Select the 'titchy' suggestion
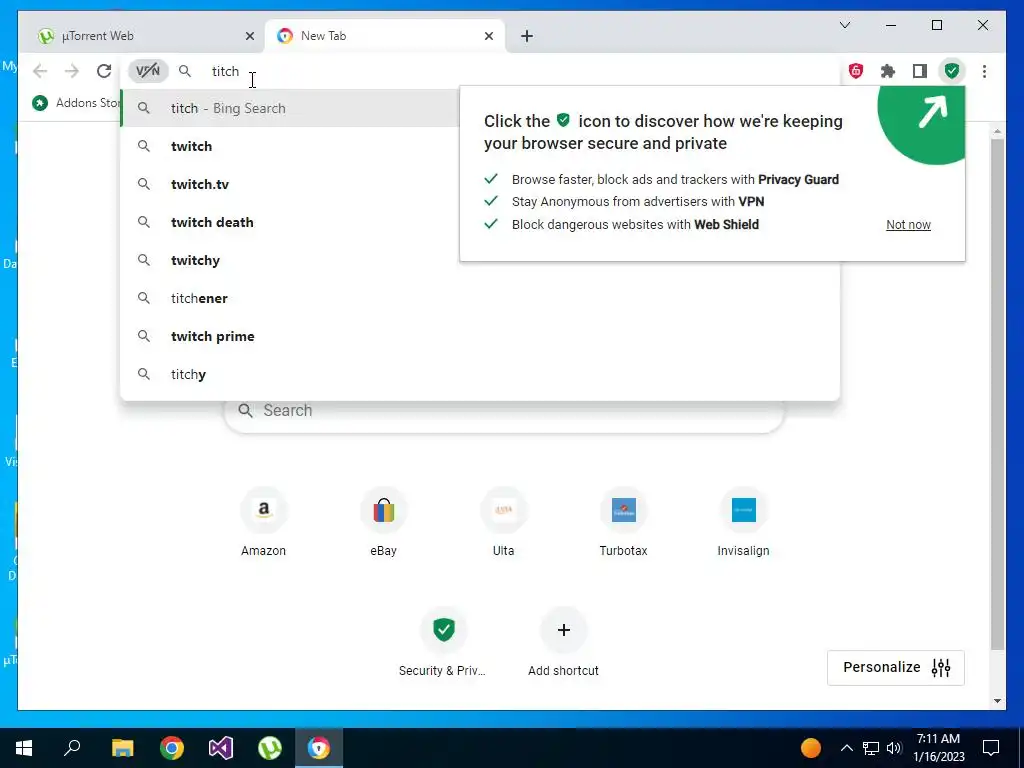The width and height of the screenshot is (1024, 768). coord(480,374)
